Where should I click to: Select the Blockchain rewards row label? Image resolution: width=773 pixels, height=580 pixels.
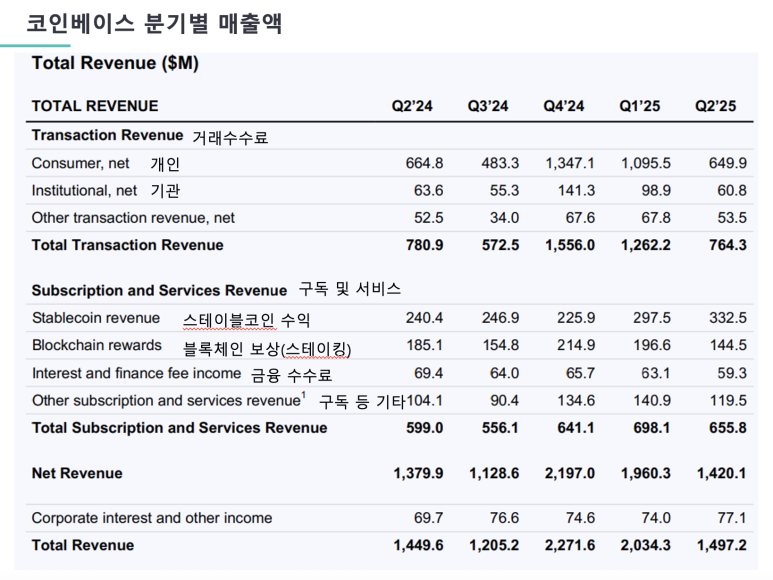coord(96,345)
